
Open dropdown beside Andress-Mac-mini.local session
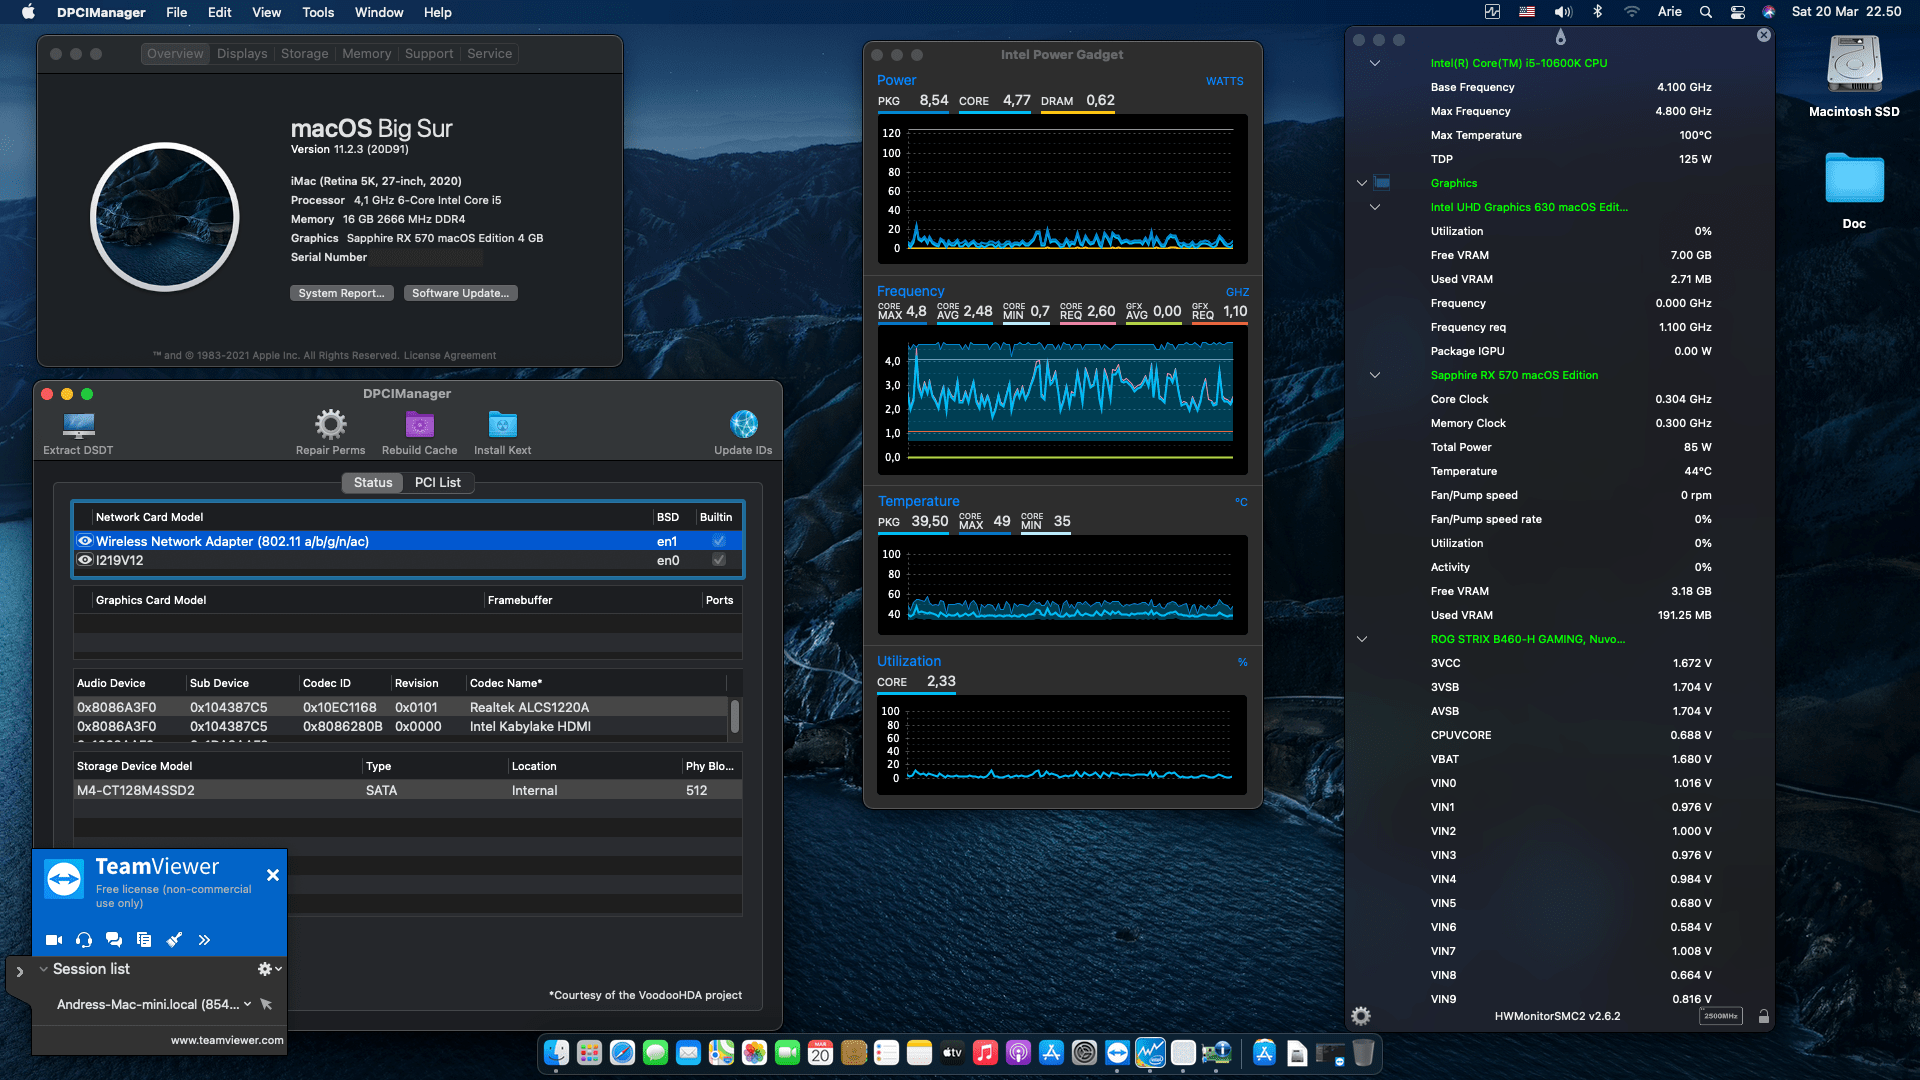247,1004
